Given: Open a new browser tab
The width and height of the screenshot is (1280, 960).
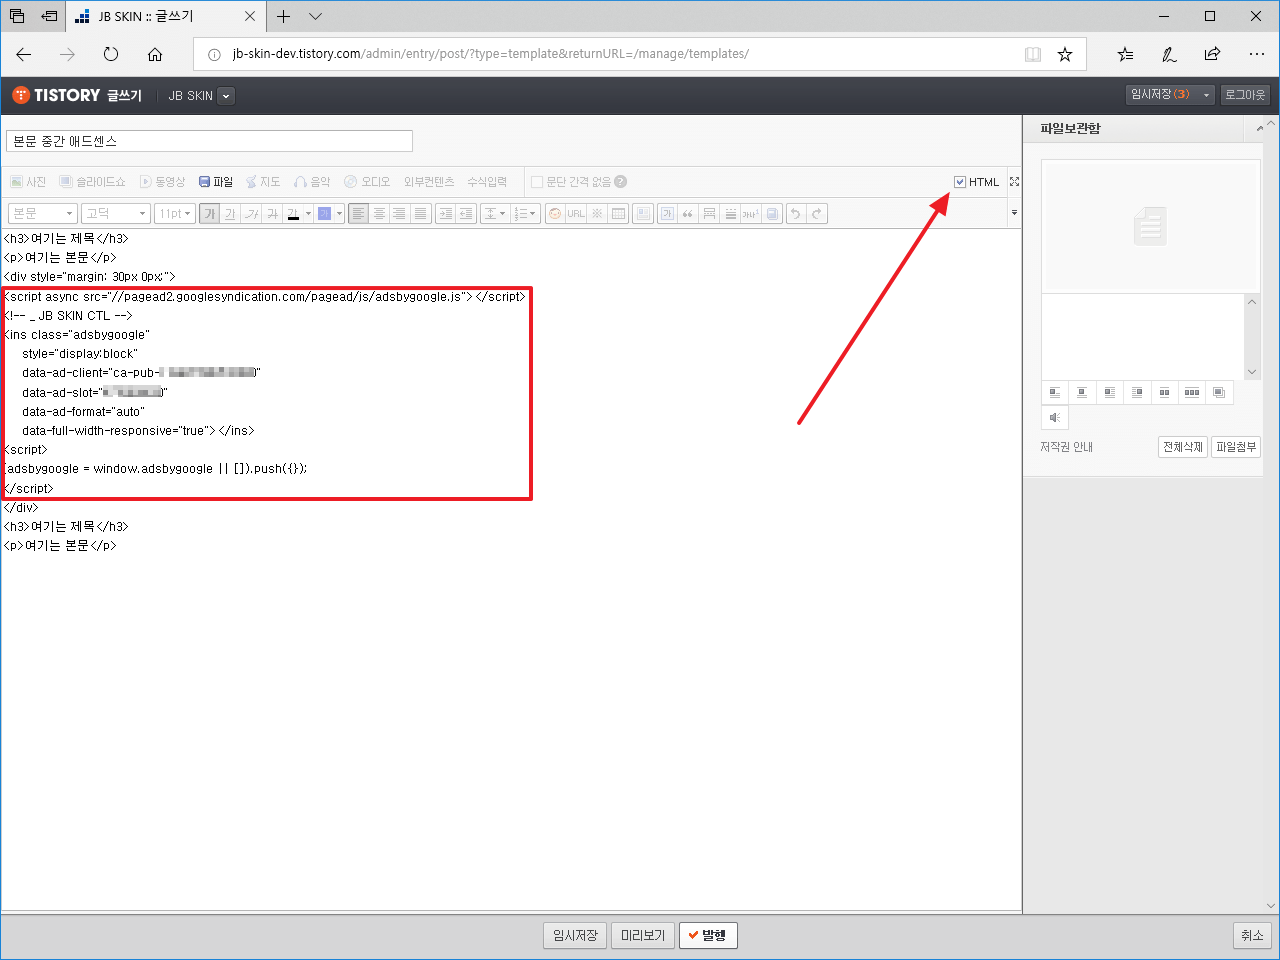Looking at the screenshot, I should 284,16.
